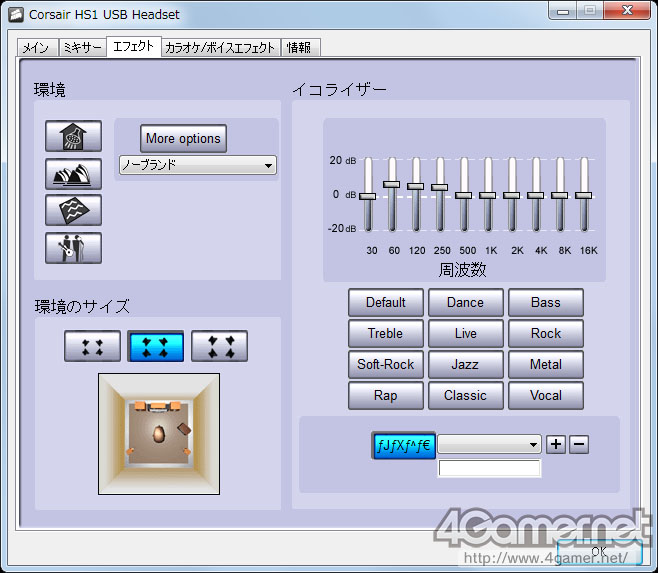Select the large environment size button
The width and height of the screenshot is (658, 573).
click(219, 346)
